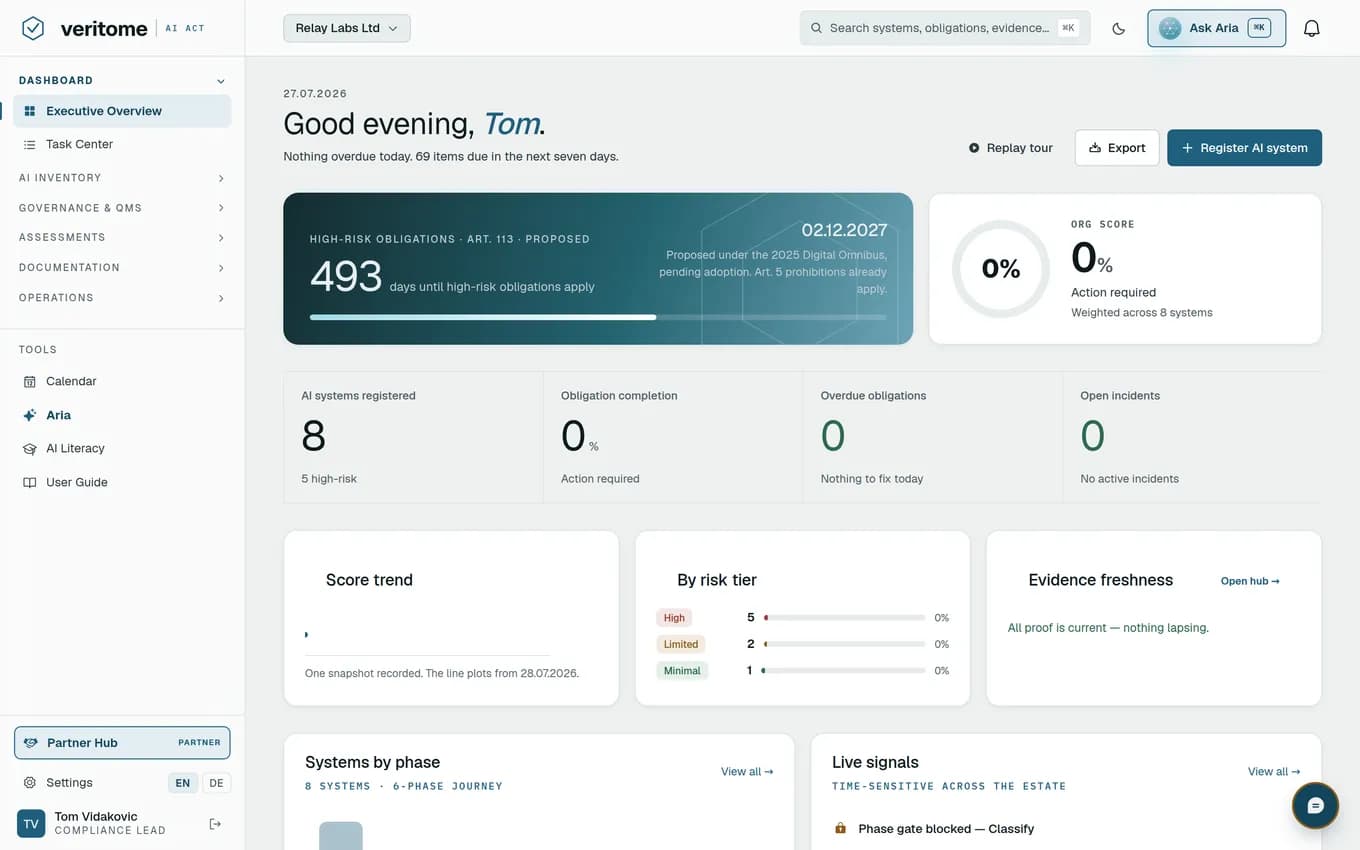Click the High risk tier progress bar
Image resolution: width=1360 pixels, height=850 pixels.
tap(844, 618)
